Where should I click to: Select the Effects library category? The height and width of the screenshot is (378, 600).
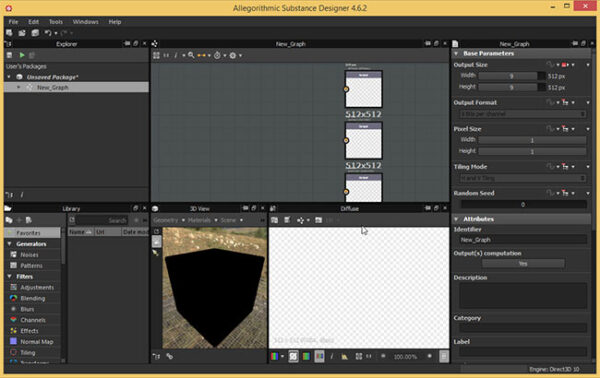[x=29, y=331]
